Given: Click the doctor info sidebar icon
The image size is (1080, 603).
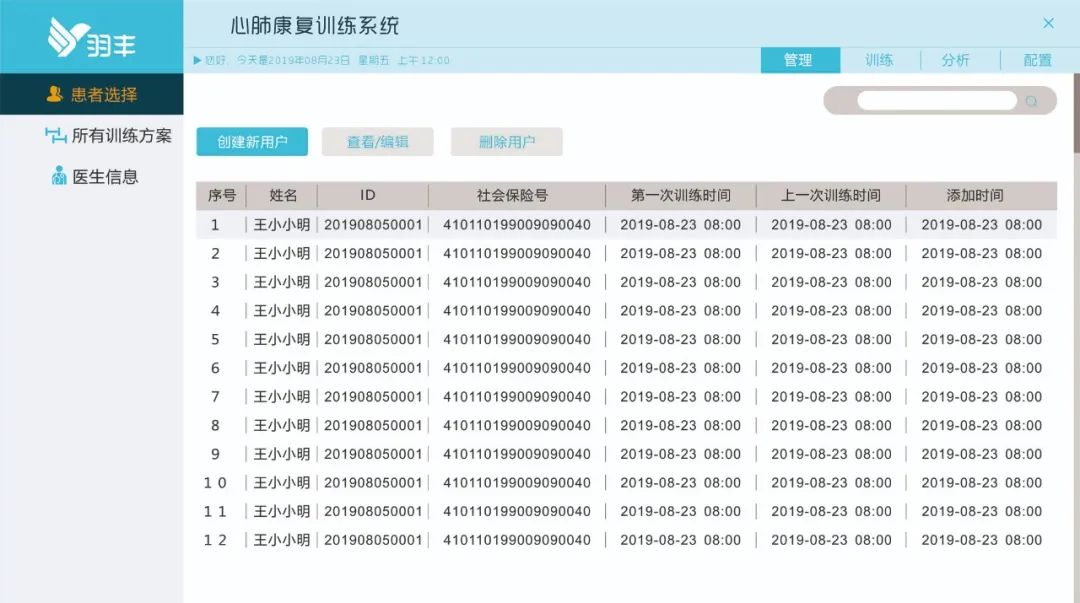Looking at the screenshot, I should [59, 177].
